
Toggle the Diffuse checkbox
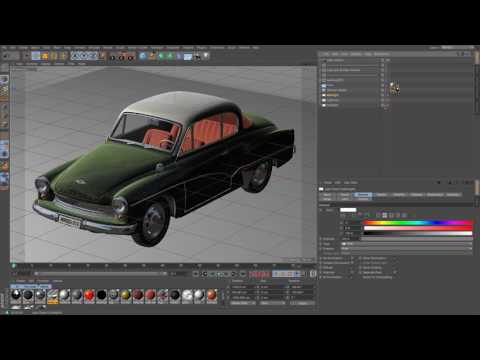[x=352, y=268]
